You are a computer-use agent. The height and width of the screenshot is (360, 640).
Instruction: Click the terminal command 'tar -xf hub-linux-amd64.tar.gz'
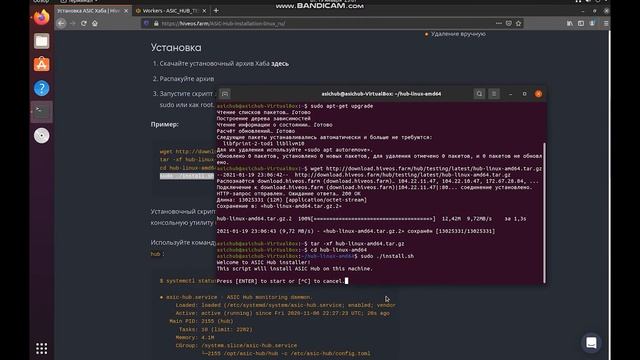point(357,244)
